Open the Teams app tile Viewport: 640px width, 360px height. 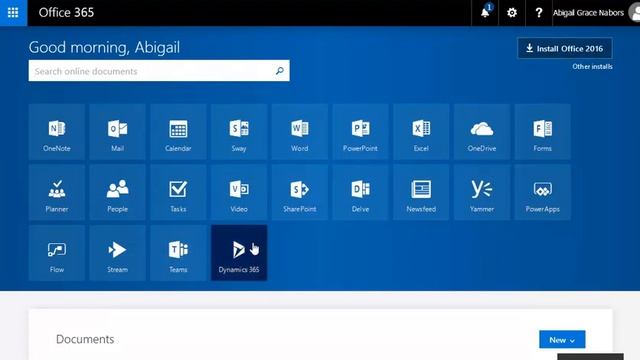pos(178,253)
